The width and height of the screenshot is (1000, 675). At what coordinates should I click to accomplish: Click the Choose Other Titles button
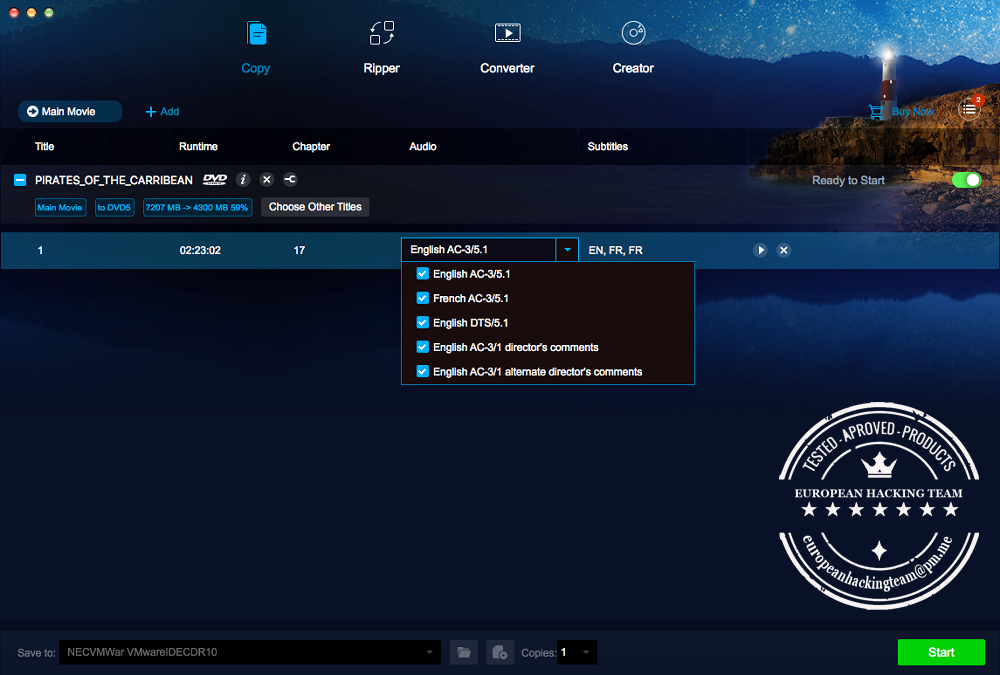(315, 207)
